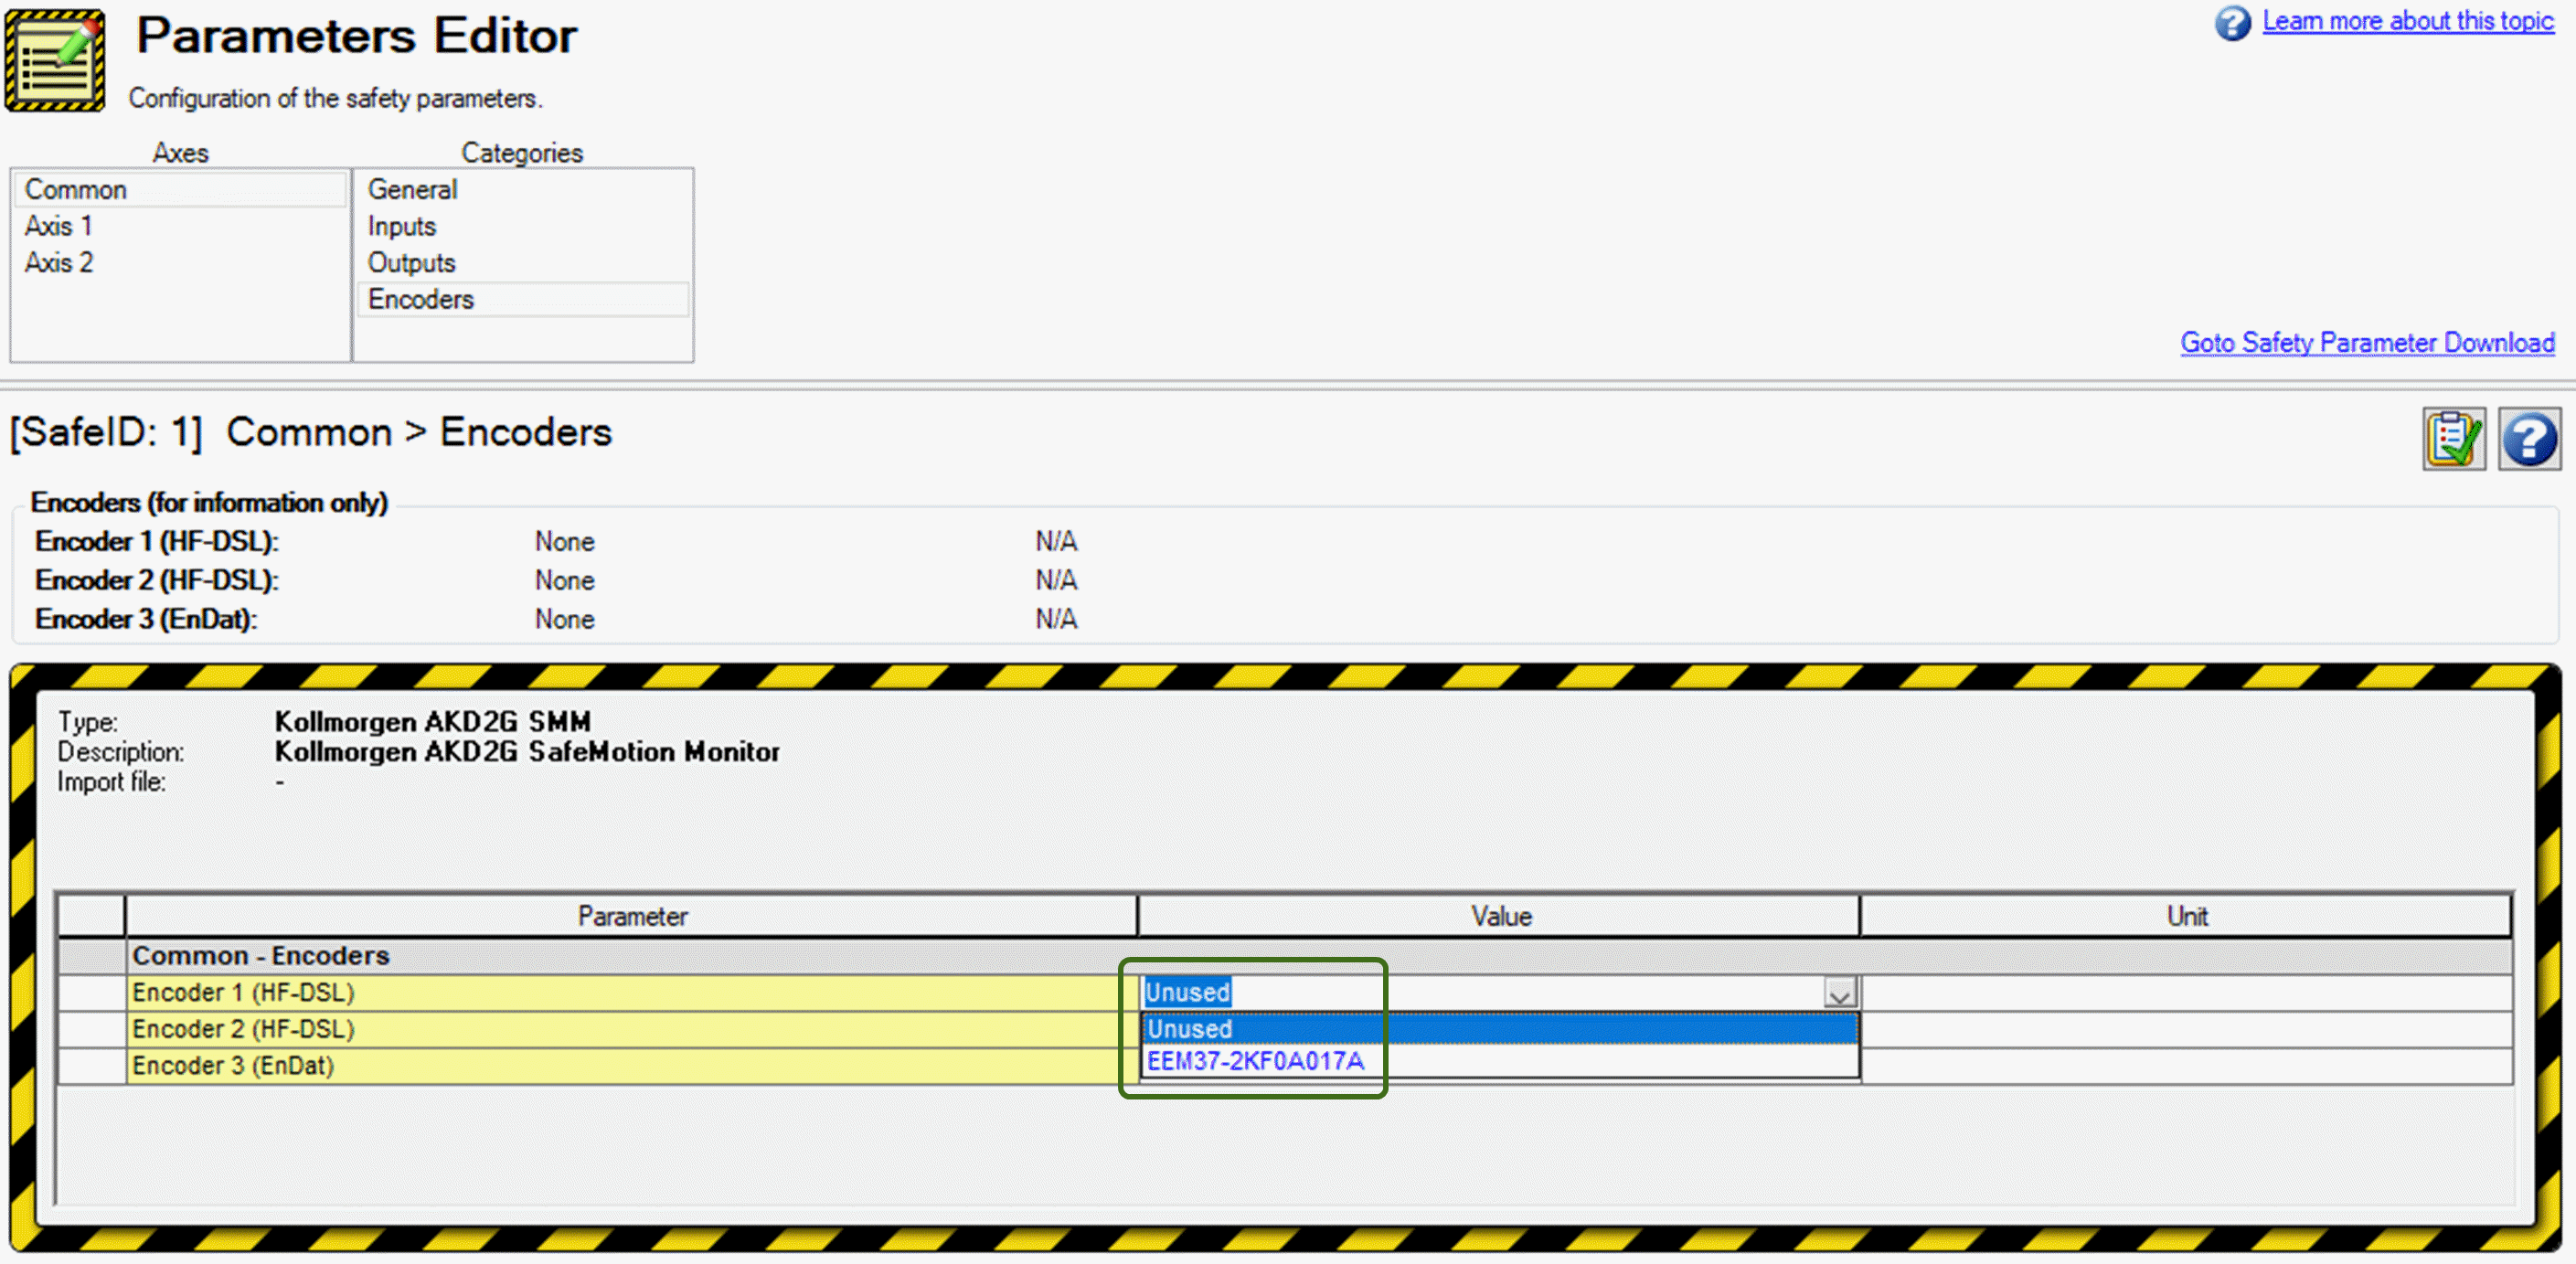2576x1264 pixels.
Task: Open Learn more about this topic link
Action: [x=2408, y=21]
